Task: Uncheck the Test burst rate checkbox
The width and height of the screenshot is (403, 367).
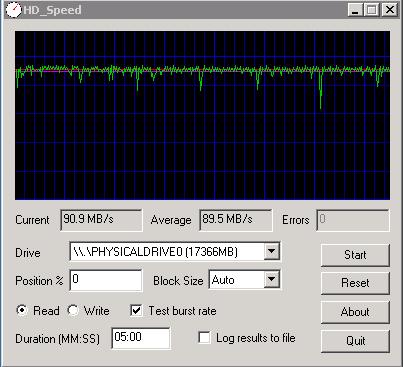Action: tap(136, 311)
